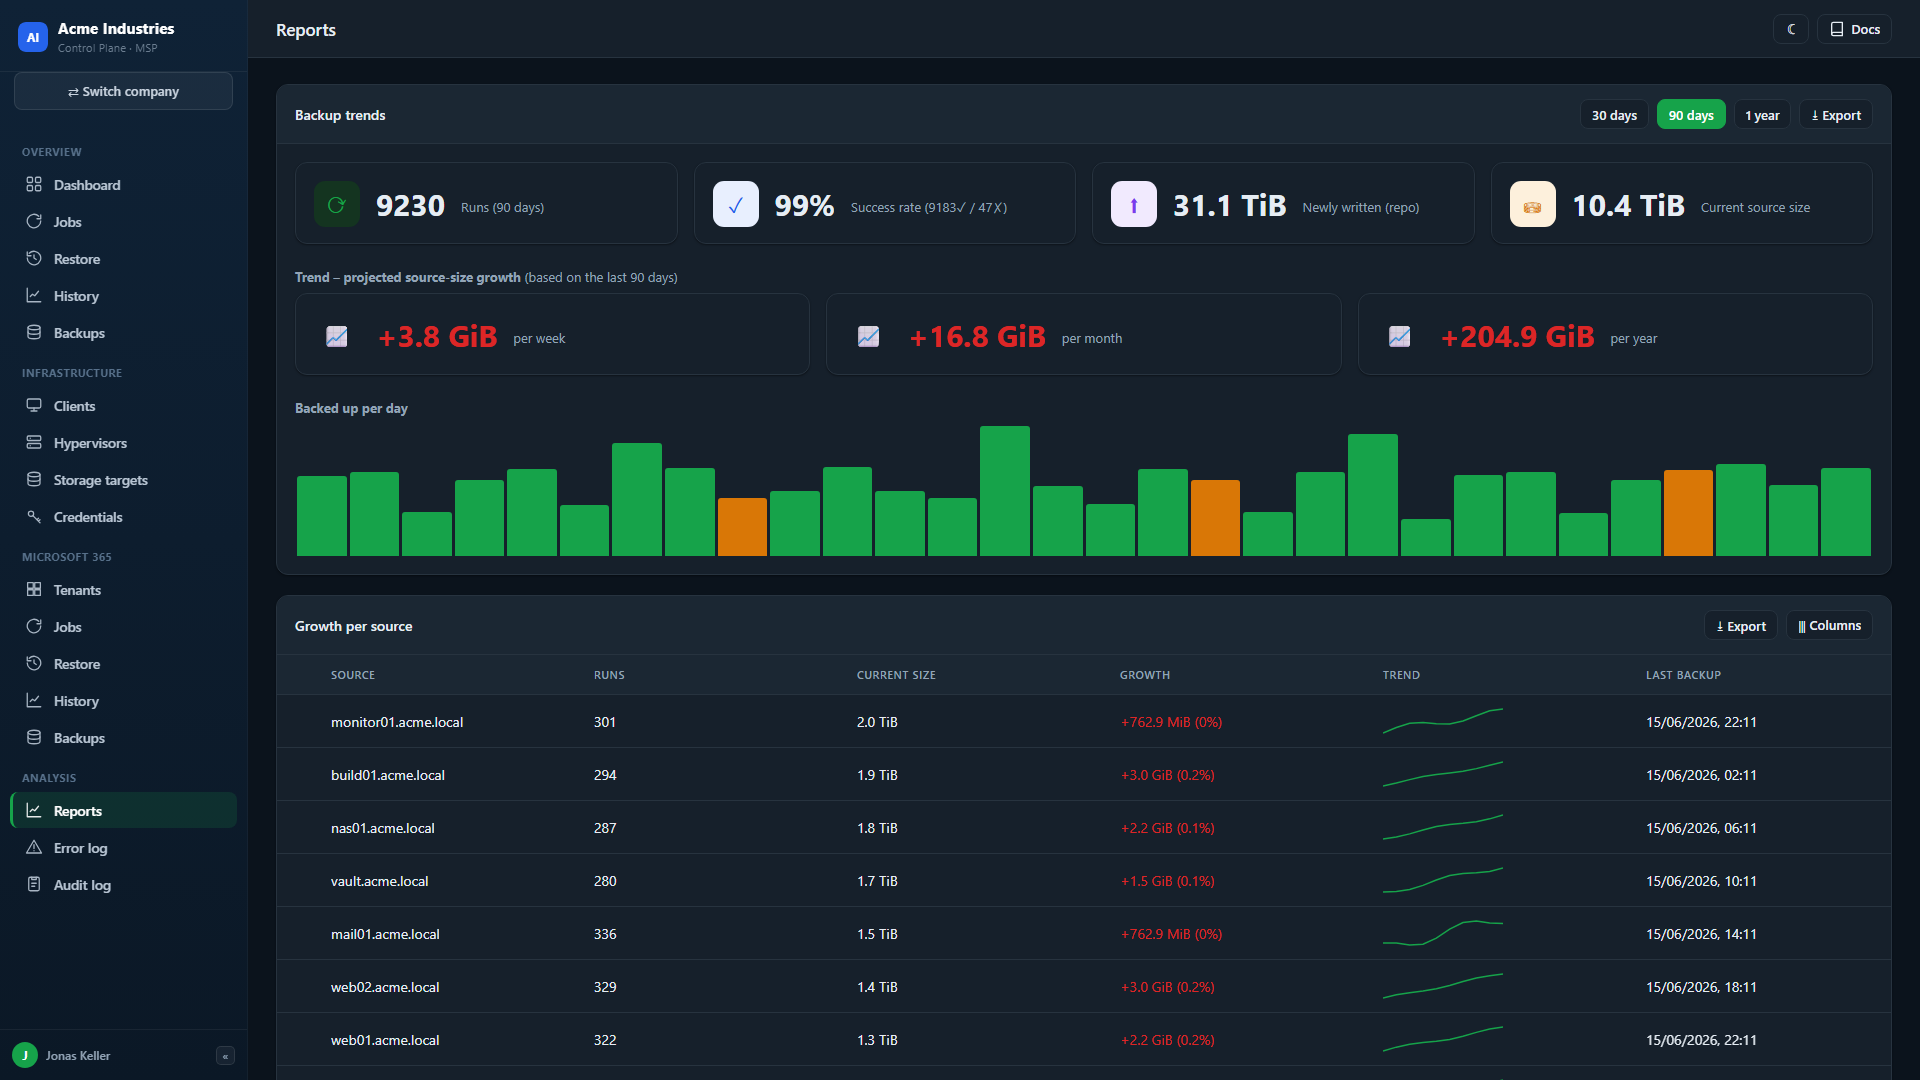
Task: Click the Audit log clipboard icon
Action: (34, 885)
